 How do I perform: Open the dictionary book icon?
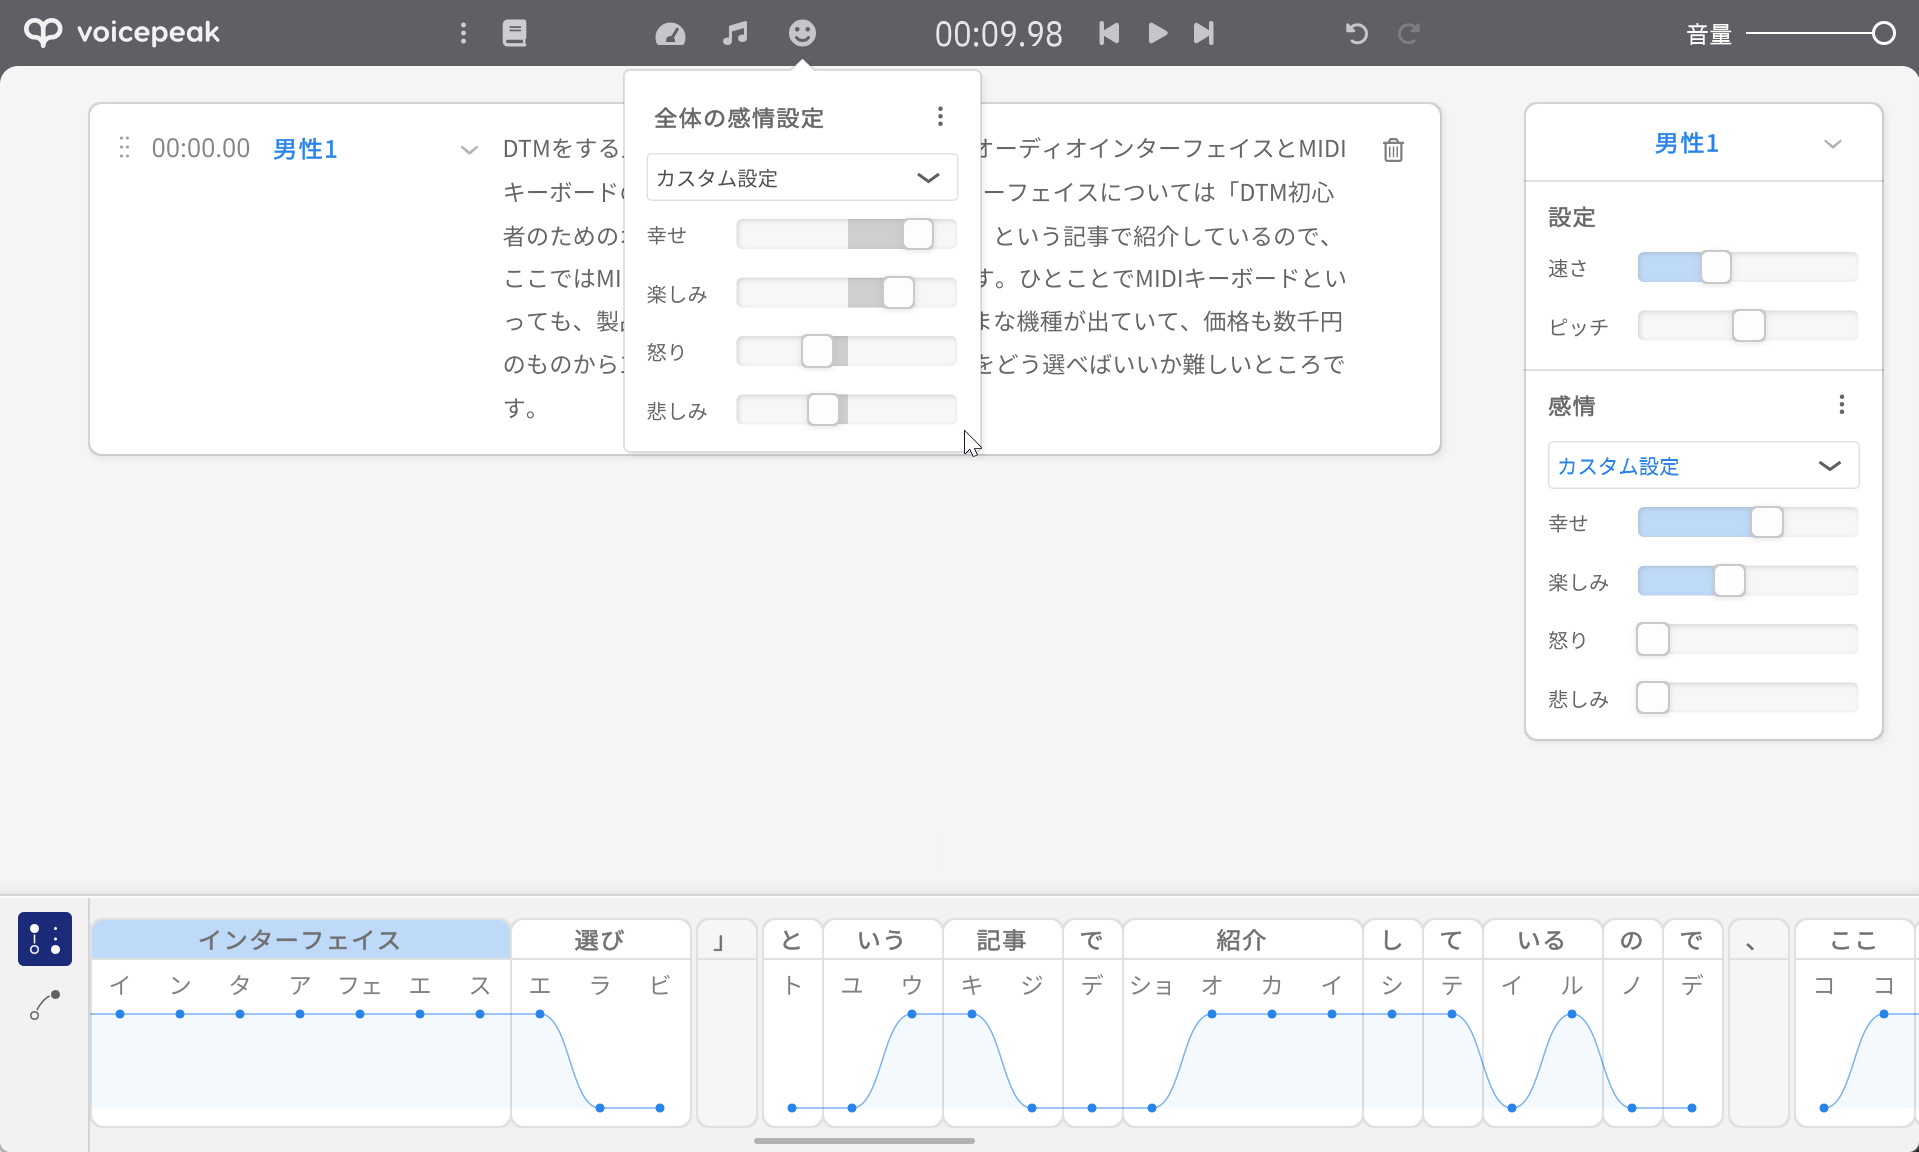coord(514,33)
